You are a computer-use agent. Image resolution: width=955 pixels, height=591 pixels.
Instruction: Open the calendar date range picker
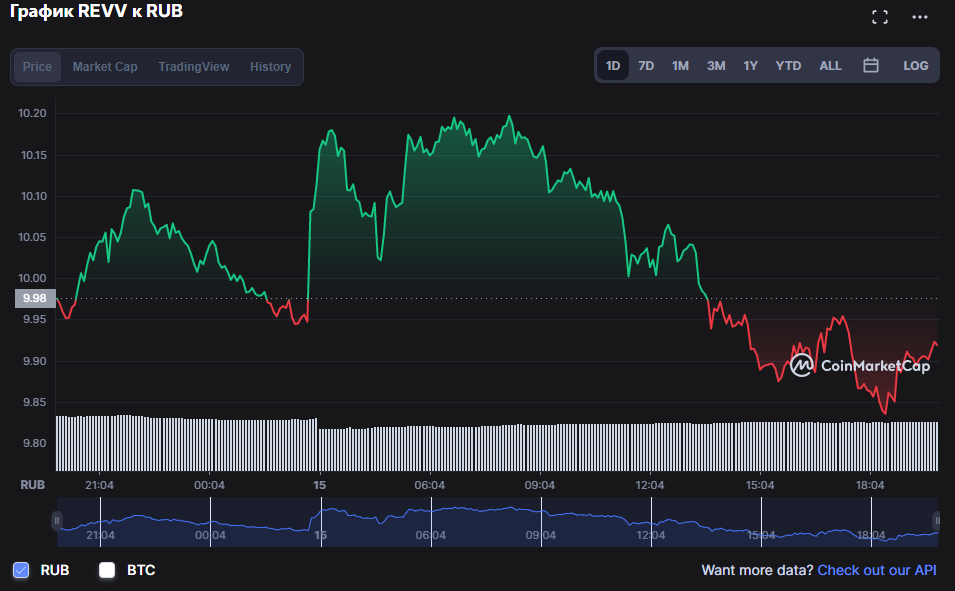871,65
